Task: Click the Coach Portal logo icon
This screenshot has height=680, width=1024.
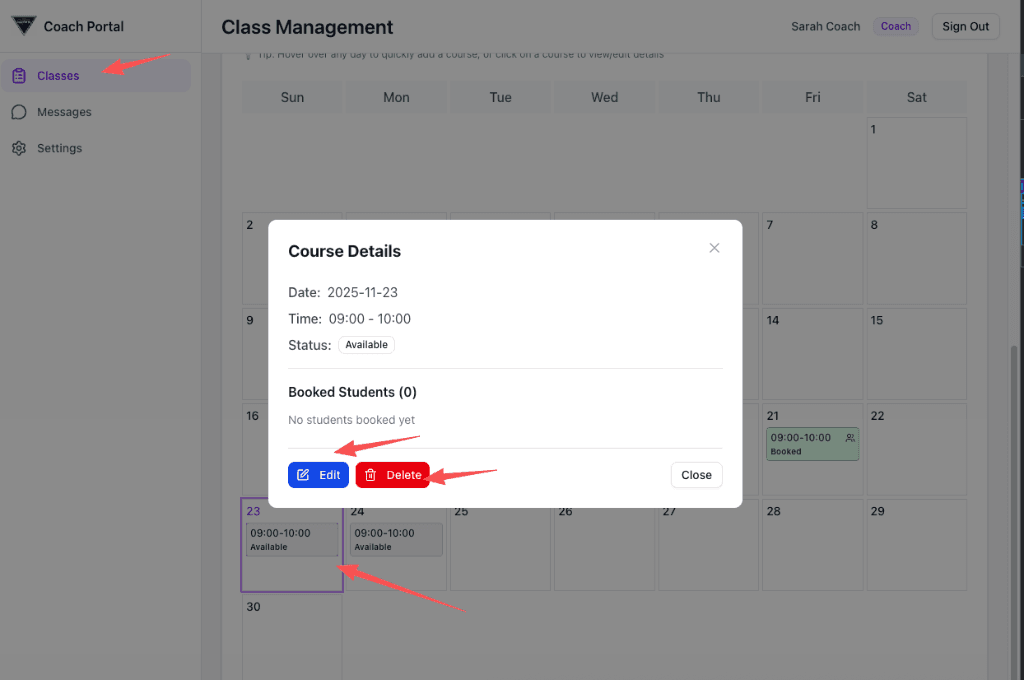Action: pos(24,26)
